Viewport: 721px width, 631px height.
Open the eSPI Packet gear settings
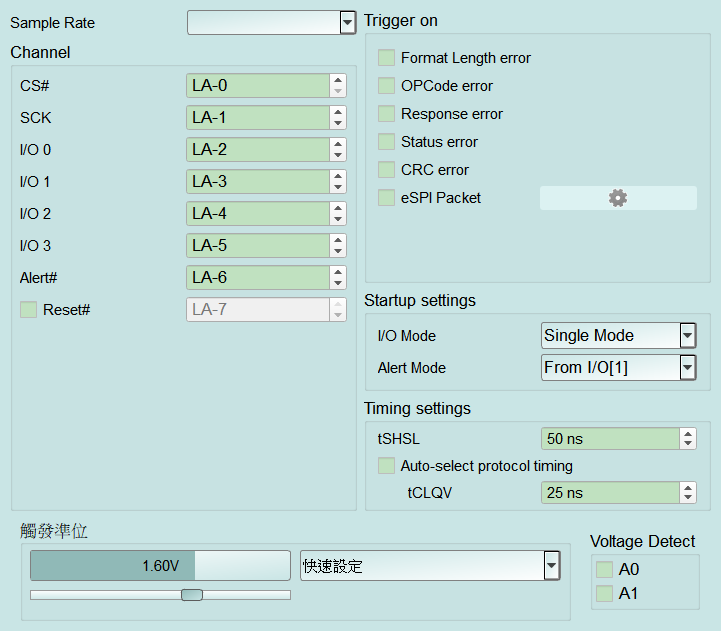click(x=618, y=198)
